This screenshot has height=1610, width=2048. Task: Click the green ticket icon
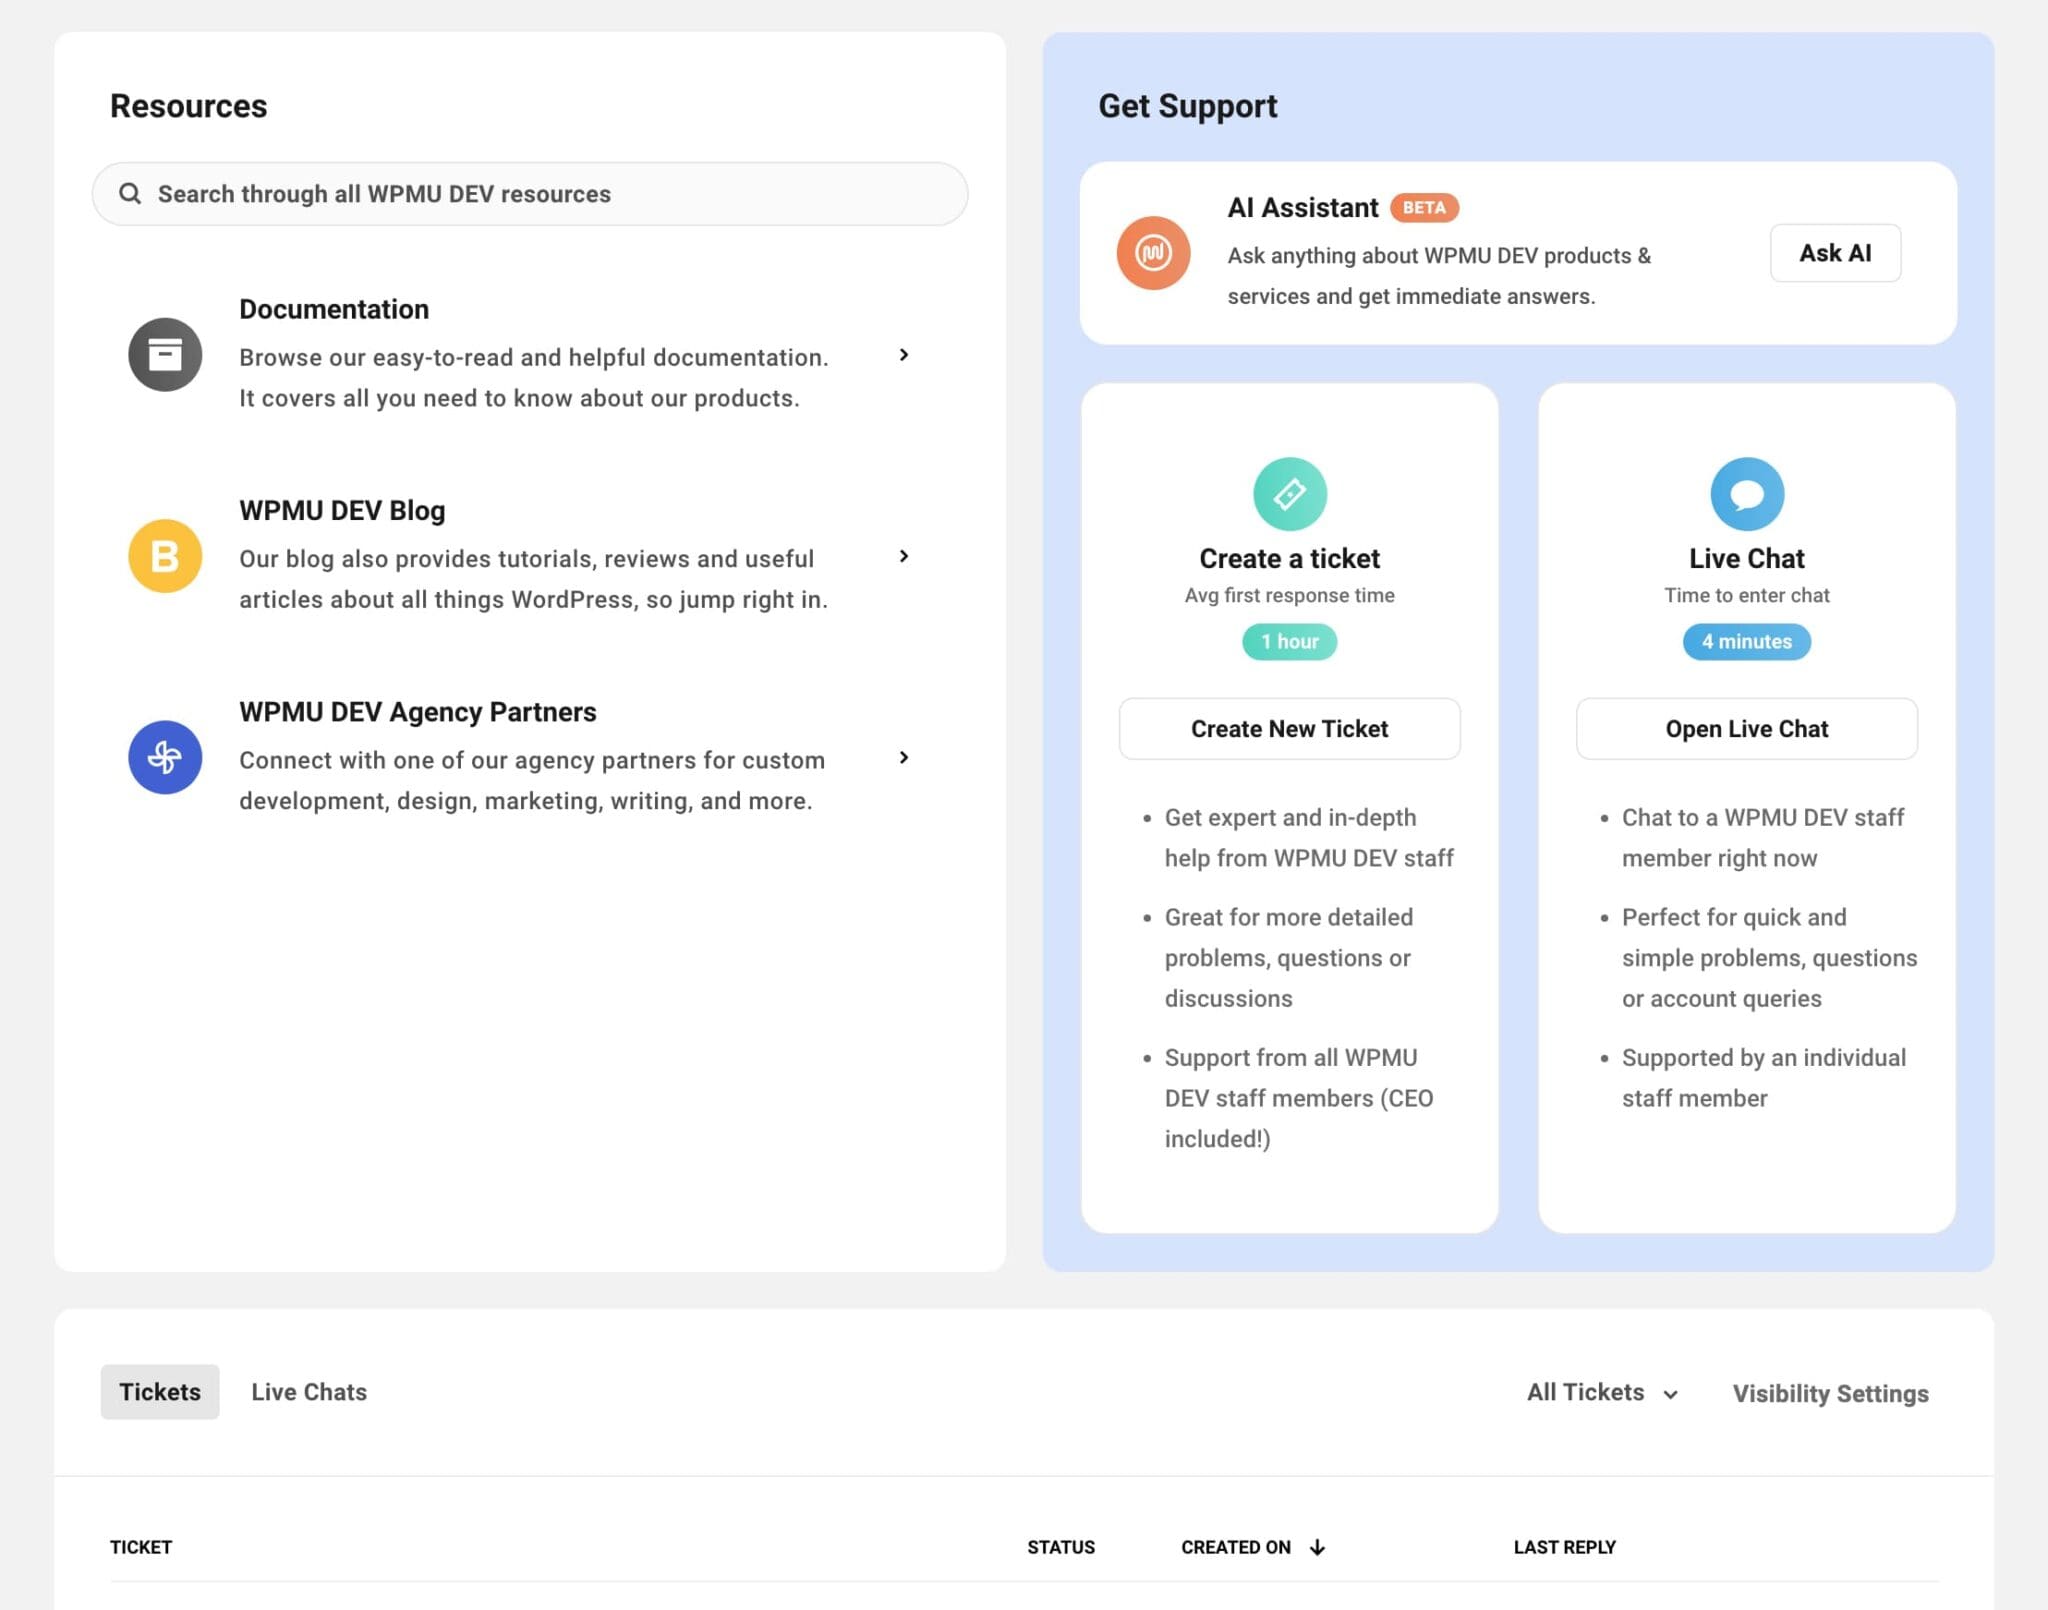pos(1289,492)
